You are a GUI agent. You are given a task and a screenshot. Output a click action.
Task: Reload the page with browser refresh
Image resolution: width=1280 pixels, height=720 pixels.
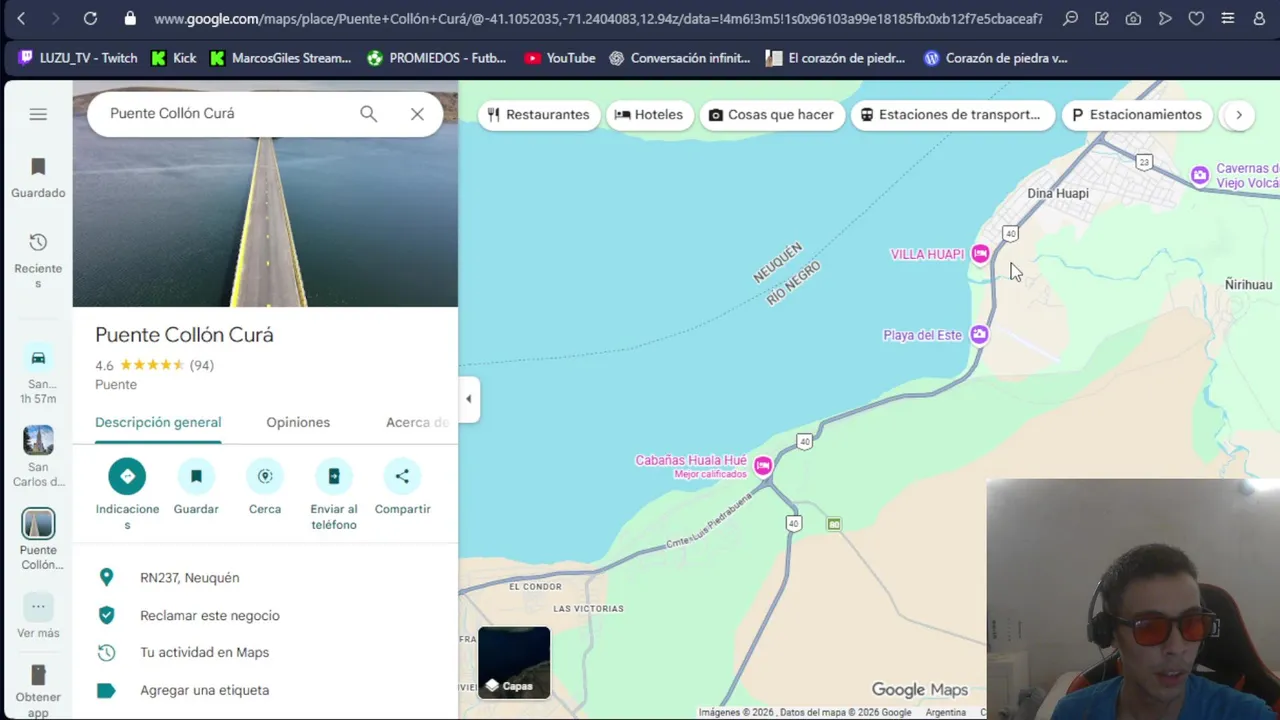tap(90, 18)
